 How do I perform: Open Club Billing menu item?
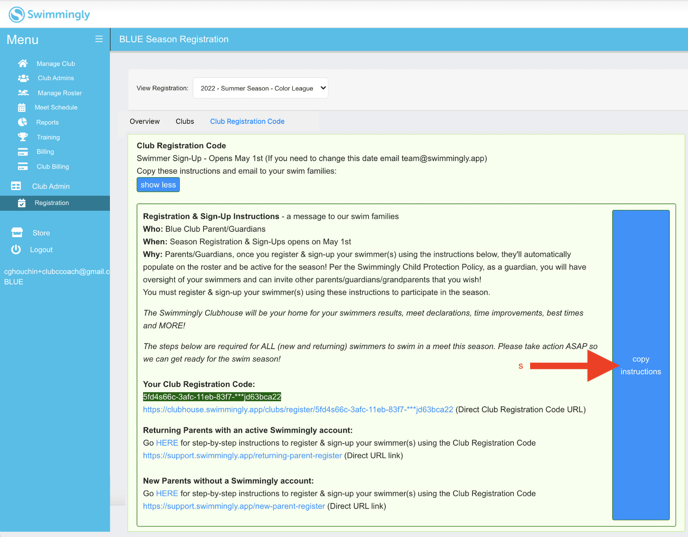53,167
